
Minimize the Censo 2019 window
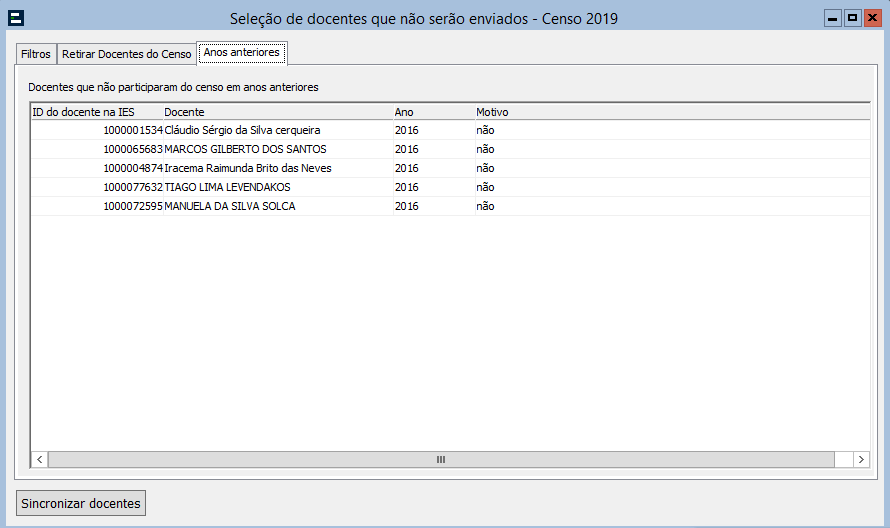coord(832,18)
